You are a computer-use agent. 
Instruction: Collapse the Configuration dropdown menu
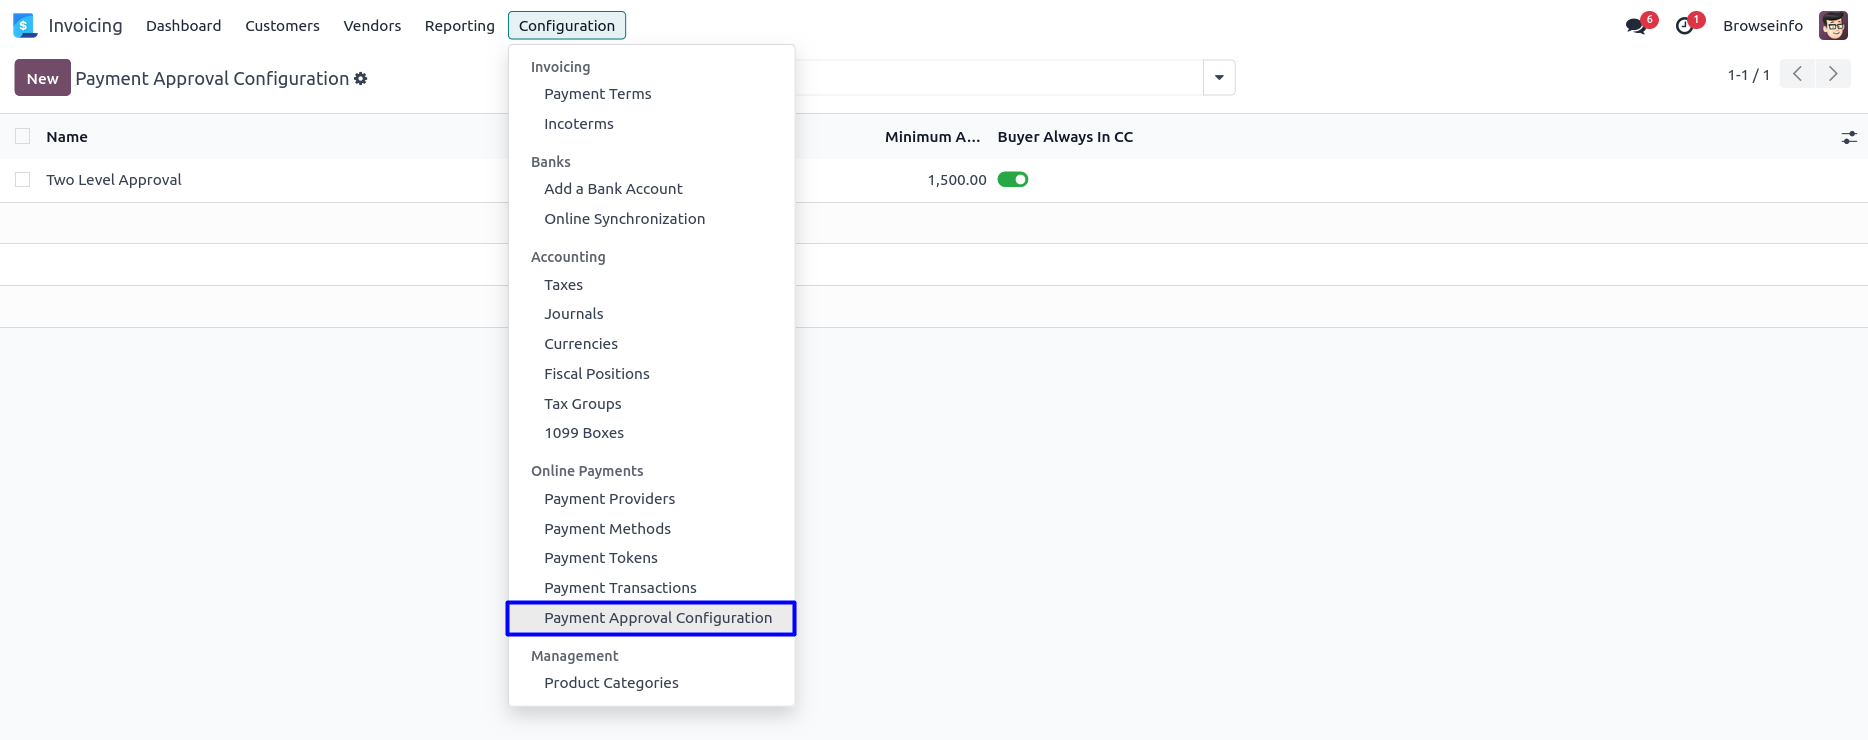pyautogui.click(x=566, y=26)
